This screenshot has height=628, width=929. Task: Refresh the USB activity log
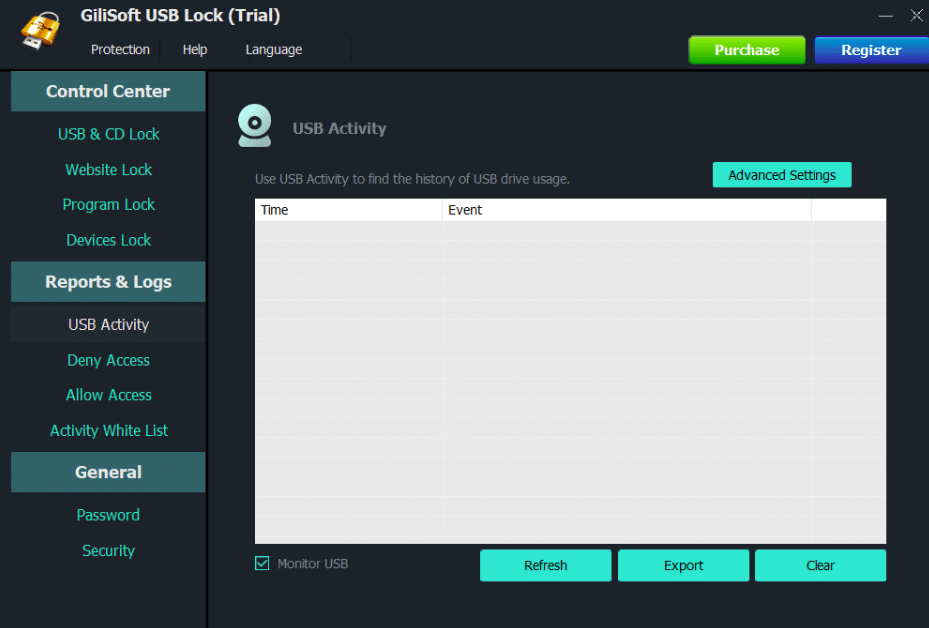point(546,565)
